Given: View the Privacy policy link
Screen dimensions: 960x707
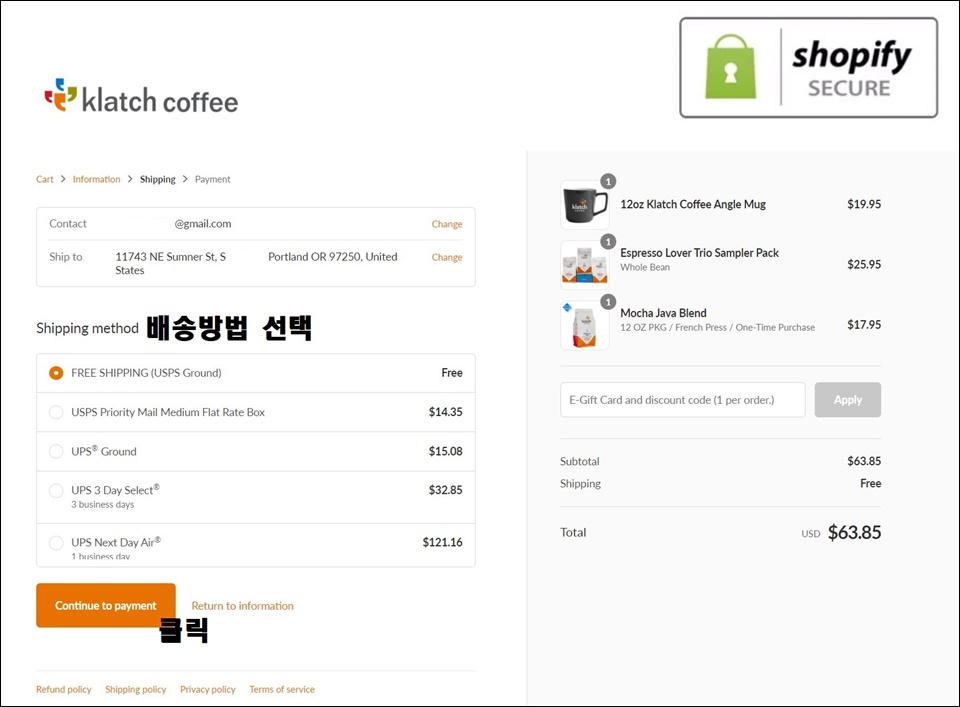Looking at the screenshot, I should 208,689.
